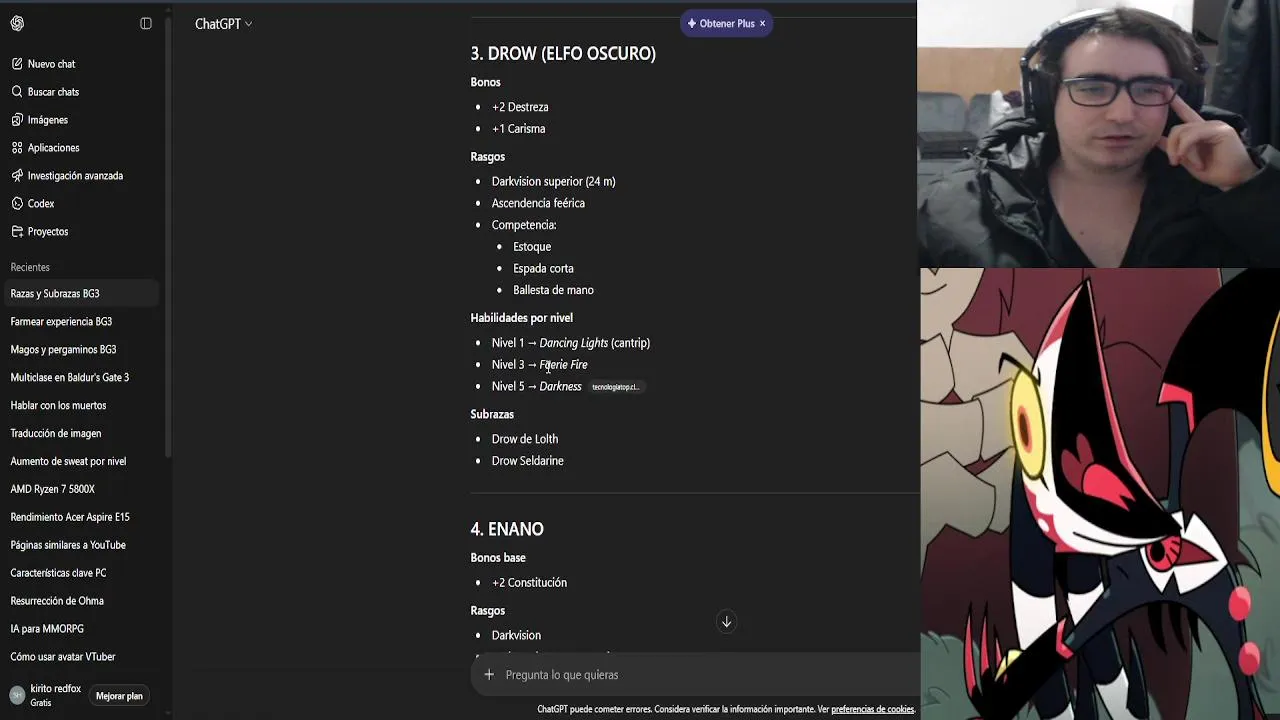Screen dimensions: 1280x720
Task: Open the Imágenes sidebar icon
Action: tap(17, 120)
